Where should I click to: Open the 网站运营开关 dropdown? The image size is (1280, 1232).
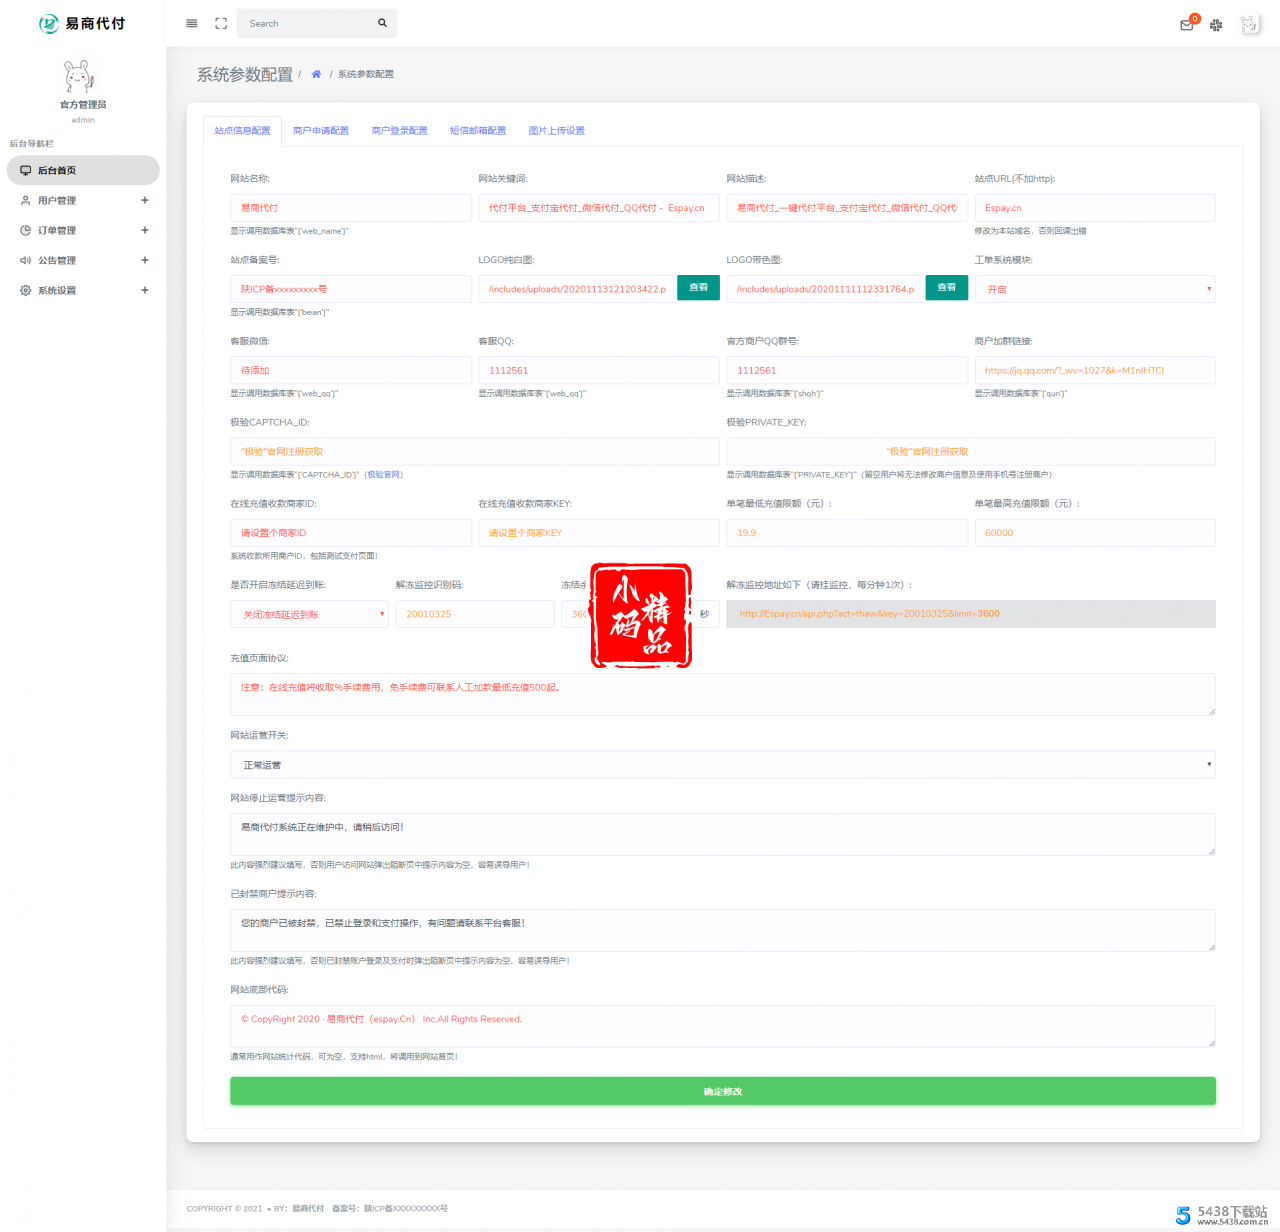coord(723,765)
